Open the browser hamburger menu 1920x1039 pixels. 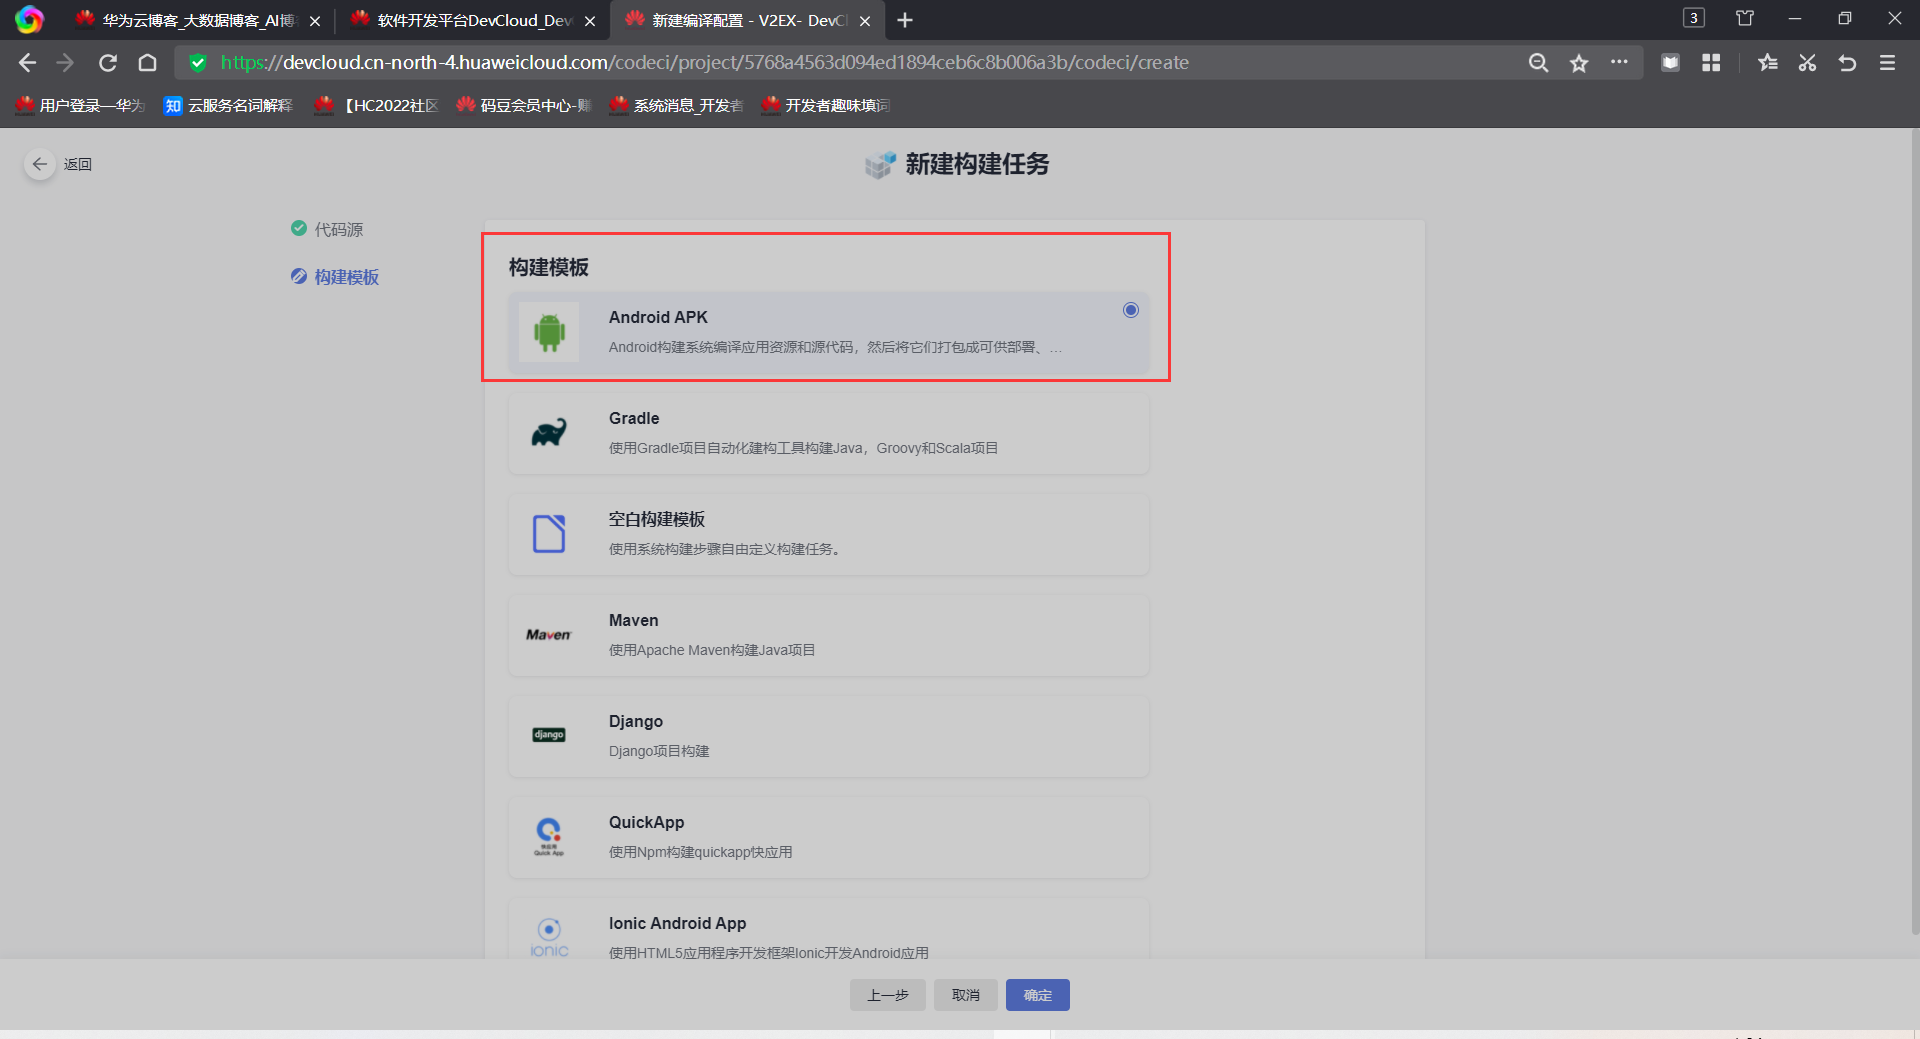[x=1888, y=63]
